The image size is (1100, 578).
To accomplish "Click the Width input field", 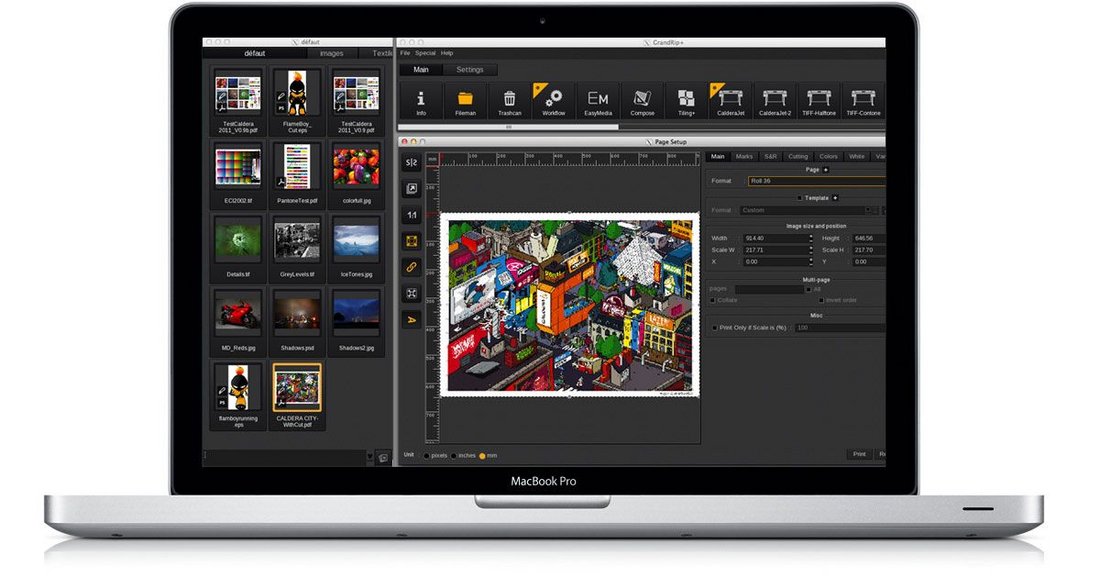I will [775, 238].
